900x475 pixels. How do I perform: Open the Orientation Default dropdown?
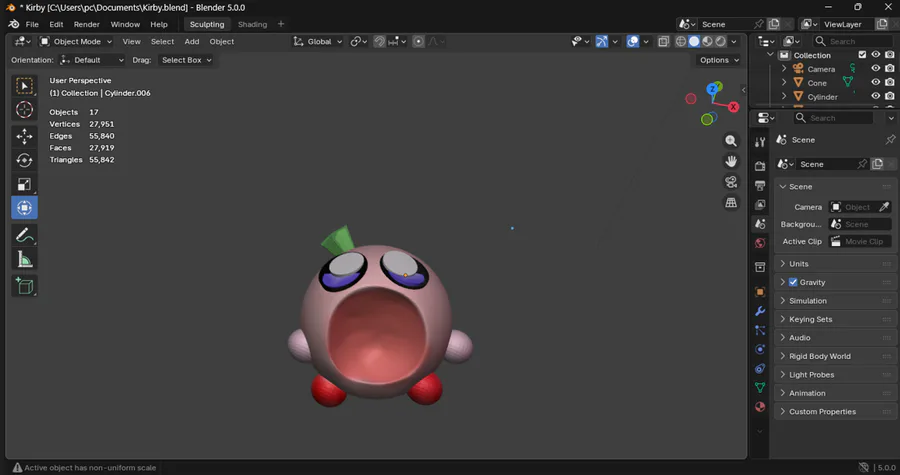pyautogui.click(x=92, y=60)
